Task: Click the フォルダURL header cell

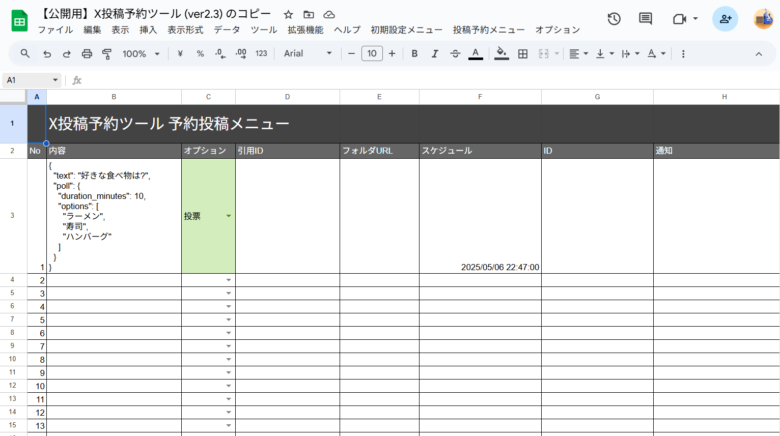Action: click(379, 151)
